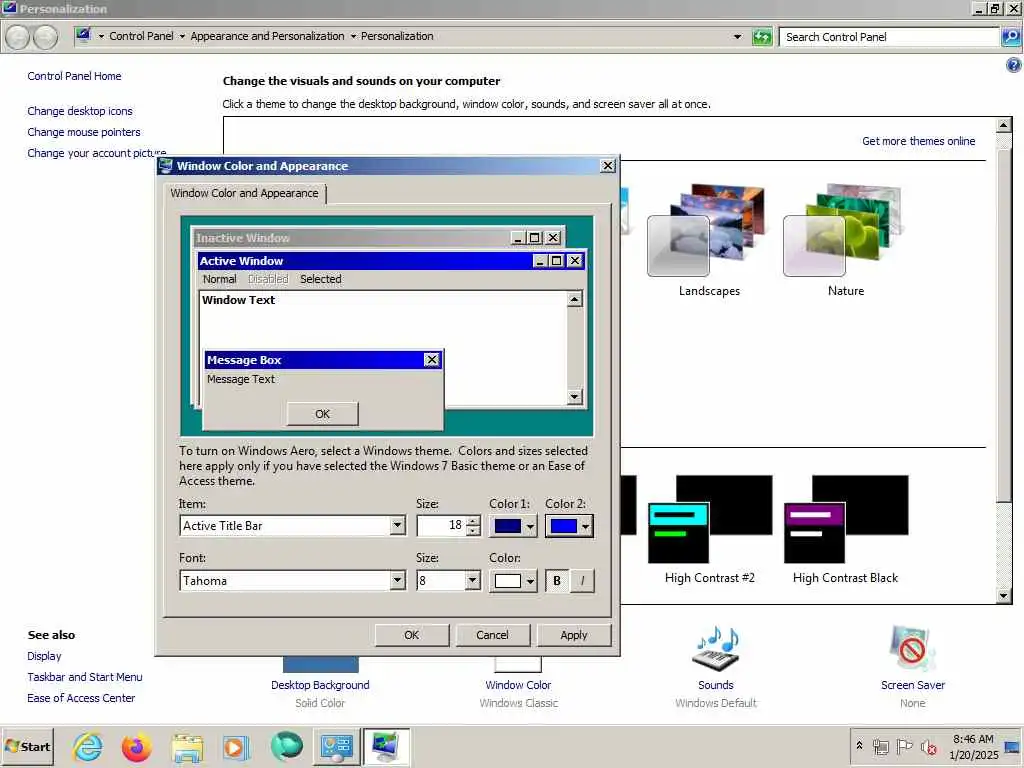Open Windows Media Player taskbar icon
This screenshot has height=768, width=1024.
236,746
